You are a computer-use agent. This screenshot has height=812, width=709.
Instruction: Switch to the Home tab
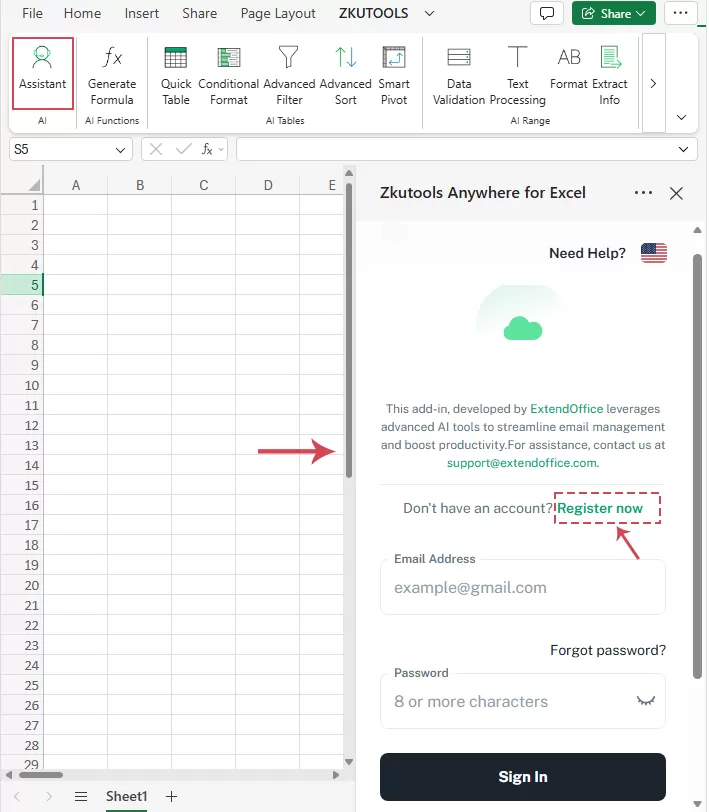[82, 13]
